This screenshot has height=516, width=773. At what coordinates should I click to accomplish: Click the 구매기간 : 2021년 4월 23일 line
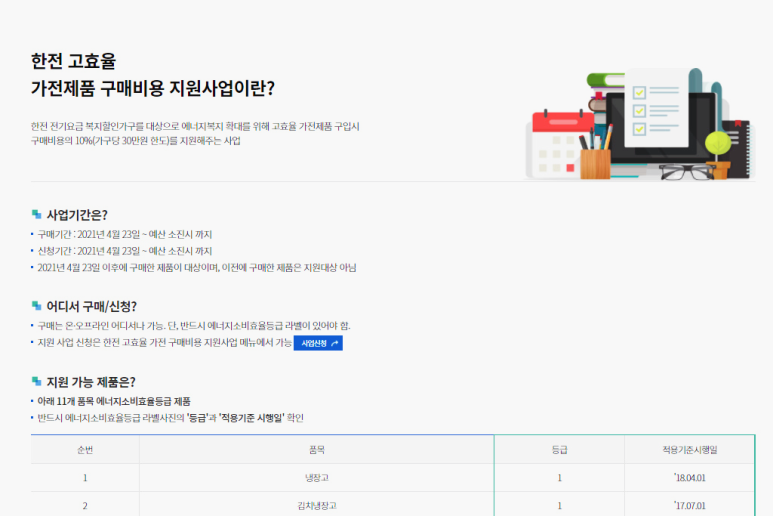125,234
